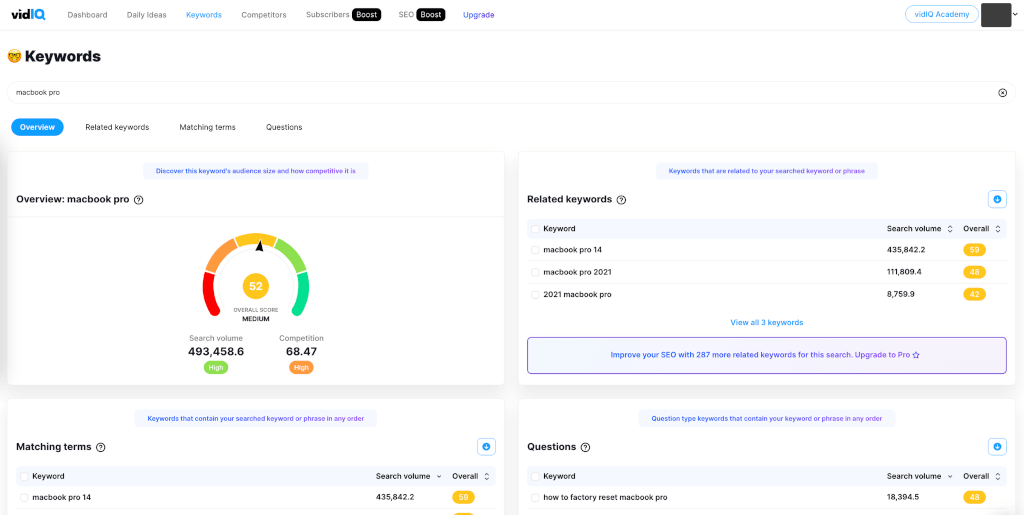Viewport: 1024px width, 515px height.
Task: Switch to the Matching terms tab
Action: [x=207, y=127]
